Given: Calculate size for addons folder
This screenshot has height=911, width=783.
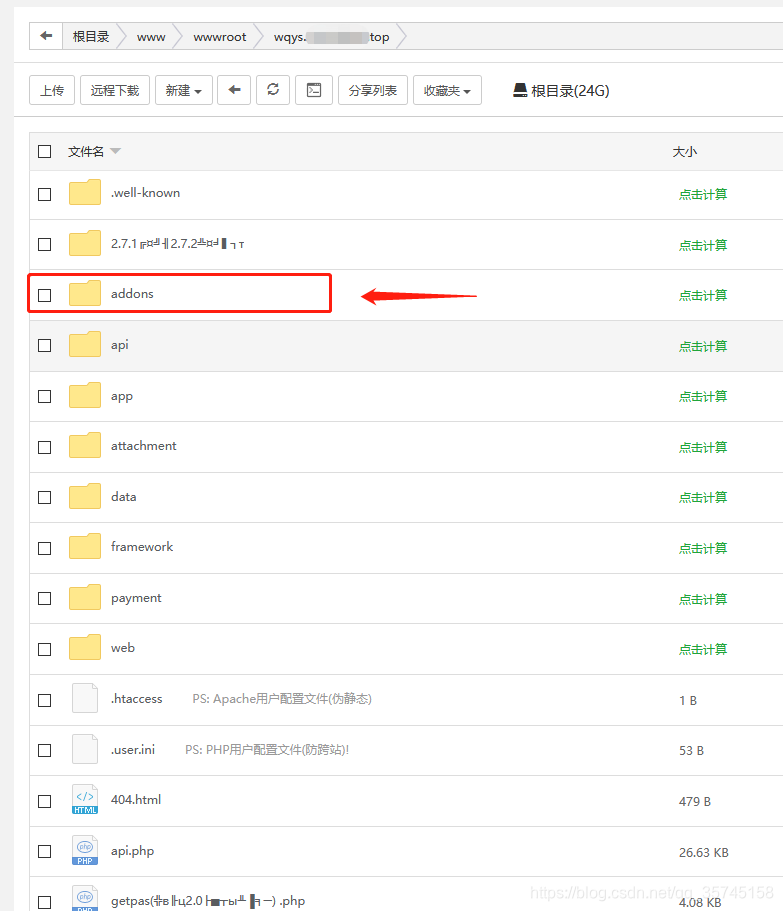Looking at the screenshot, I should (703, 295).
